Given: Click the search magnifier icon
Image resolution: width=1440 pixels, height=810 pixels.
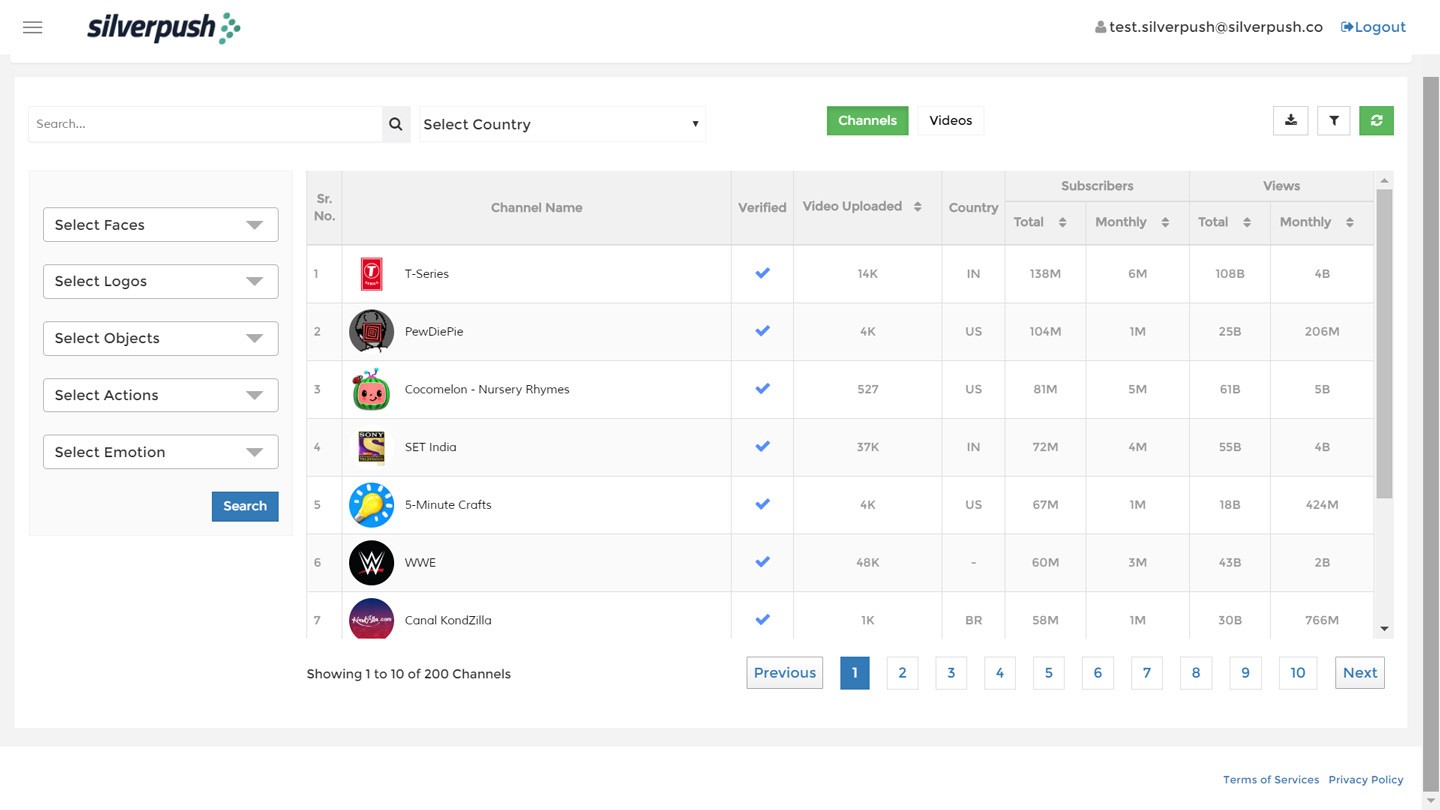Looking at the screenshot, I should tap(396, 124).
